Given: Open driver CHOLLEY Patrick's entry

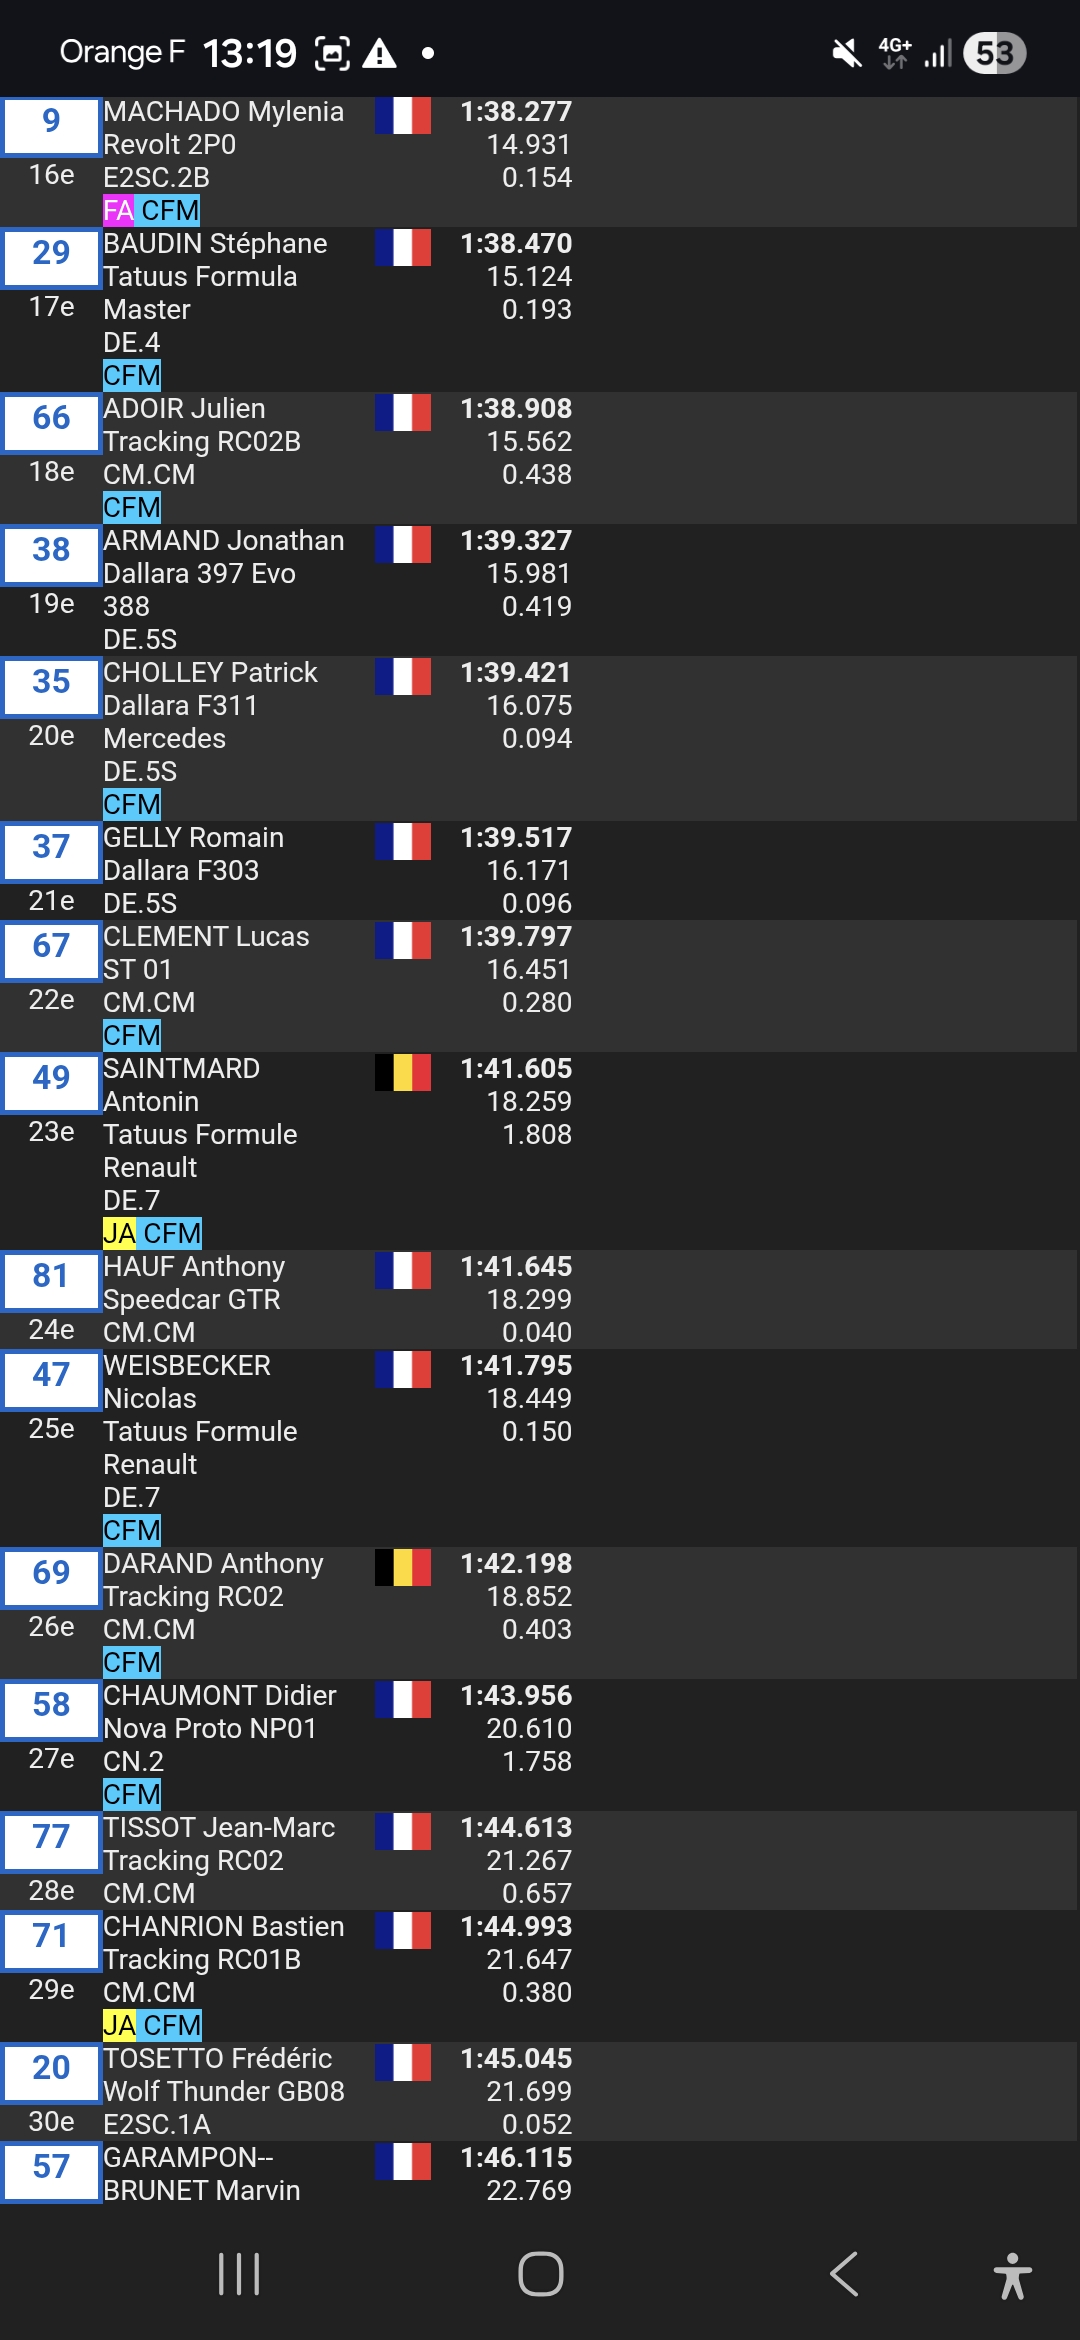Looking at the screenshot, I should [x=210, y=673].
